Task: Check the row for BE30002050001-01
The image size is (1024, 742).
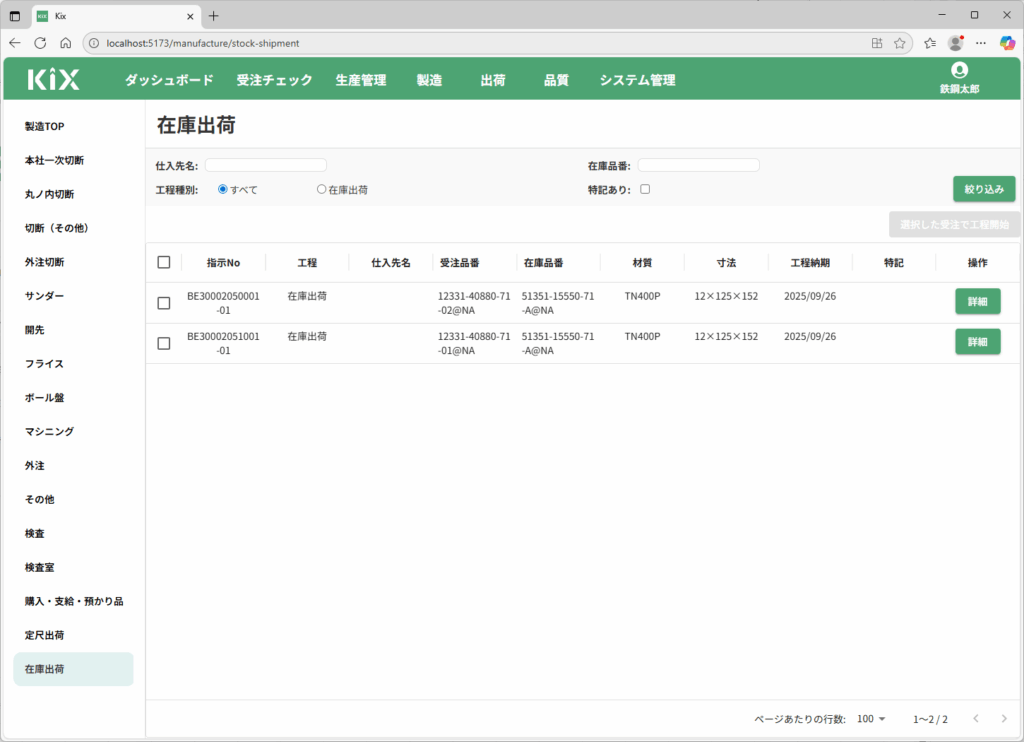Action: pyautogui.click(x=164, y=303)
